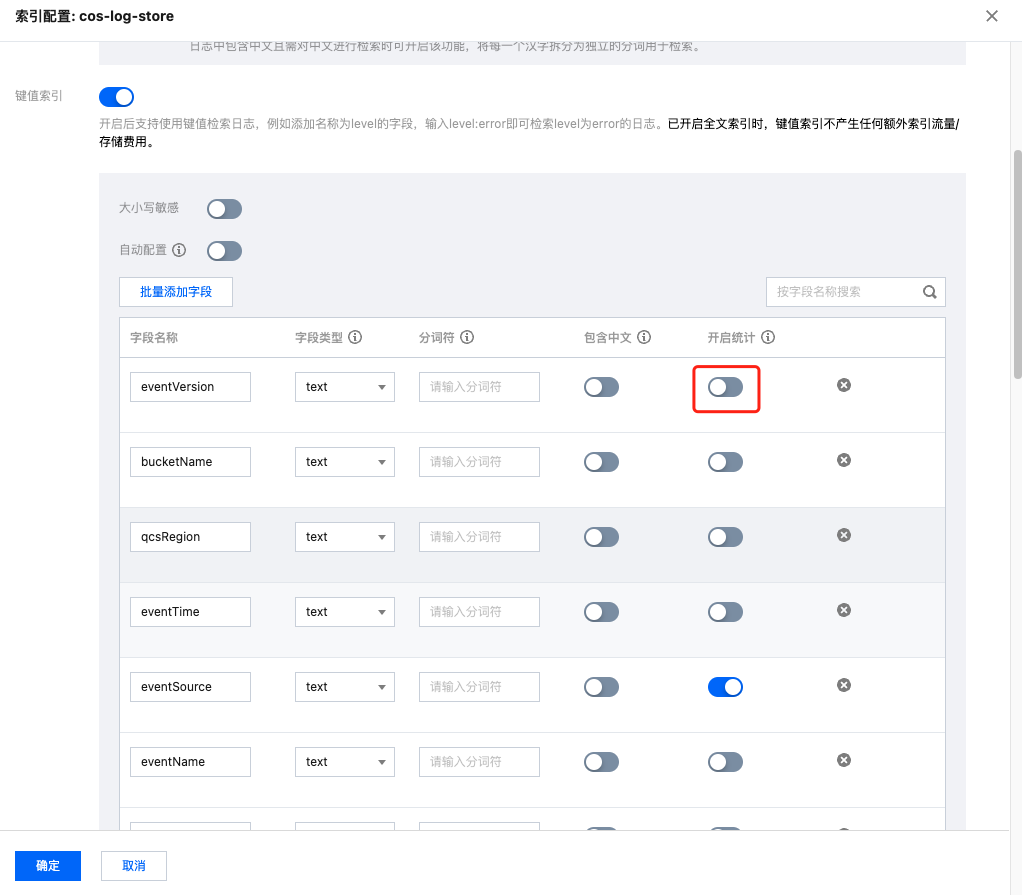This screenshot has height=895, width=1022.
Task: Expand the bucketName field type dropdown
Action: click(x=344, y=462)
